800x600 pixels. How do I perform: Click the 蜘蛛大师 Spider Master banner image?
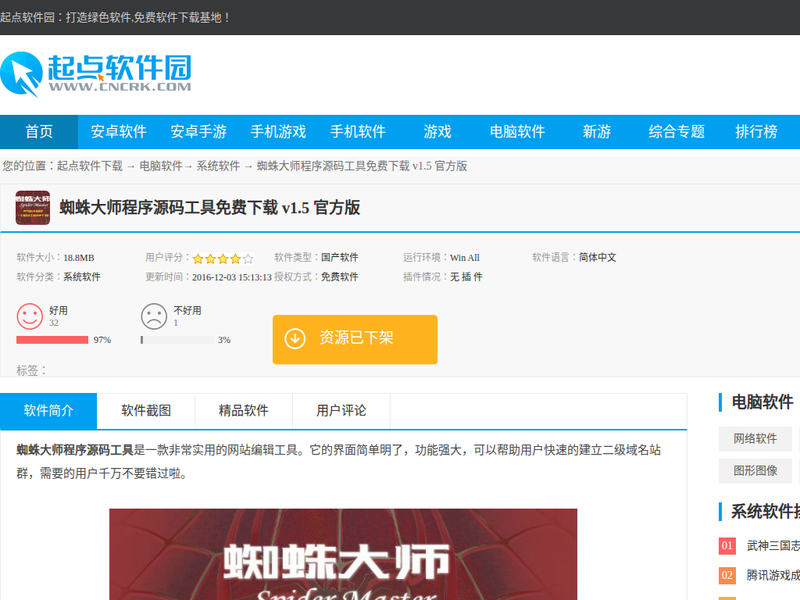click(x=343, y=554)
